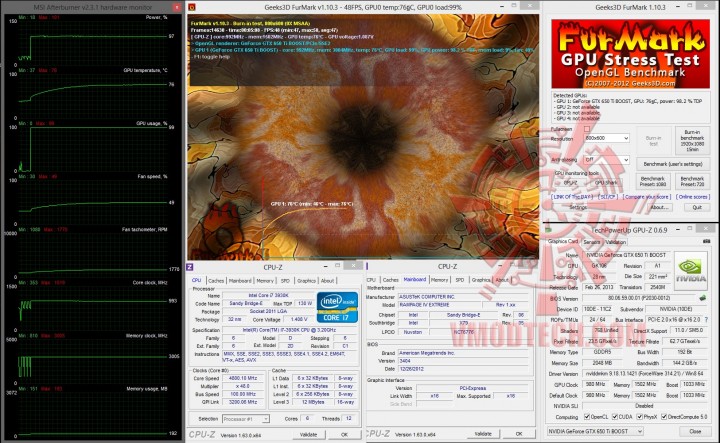Image resolution: width=720 pixels, height=443 pixels.
Task: Toggle the Fullscreen checkbox in FurMark
Action: click(587, 129)
